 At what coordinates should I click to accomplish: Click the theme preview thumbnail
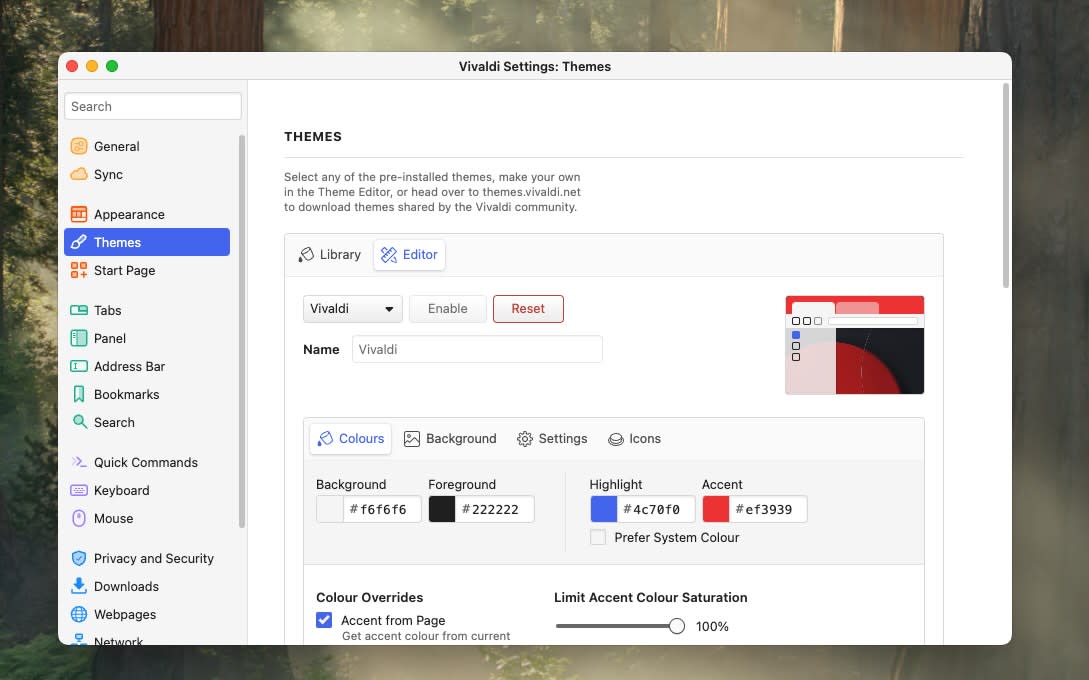click(854, 345)
